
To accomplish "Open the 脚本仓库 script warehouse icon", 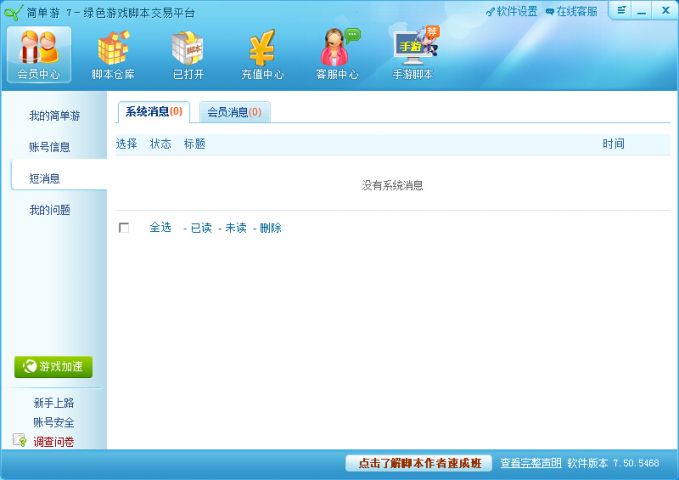I will coord(113,54).
